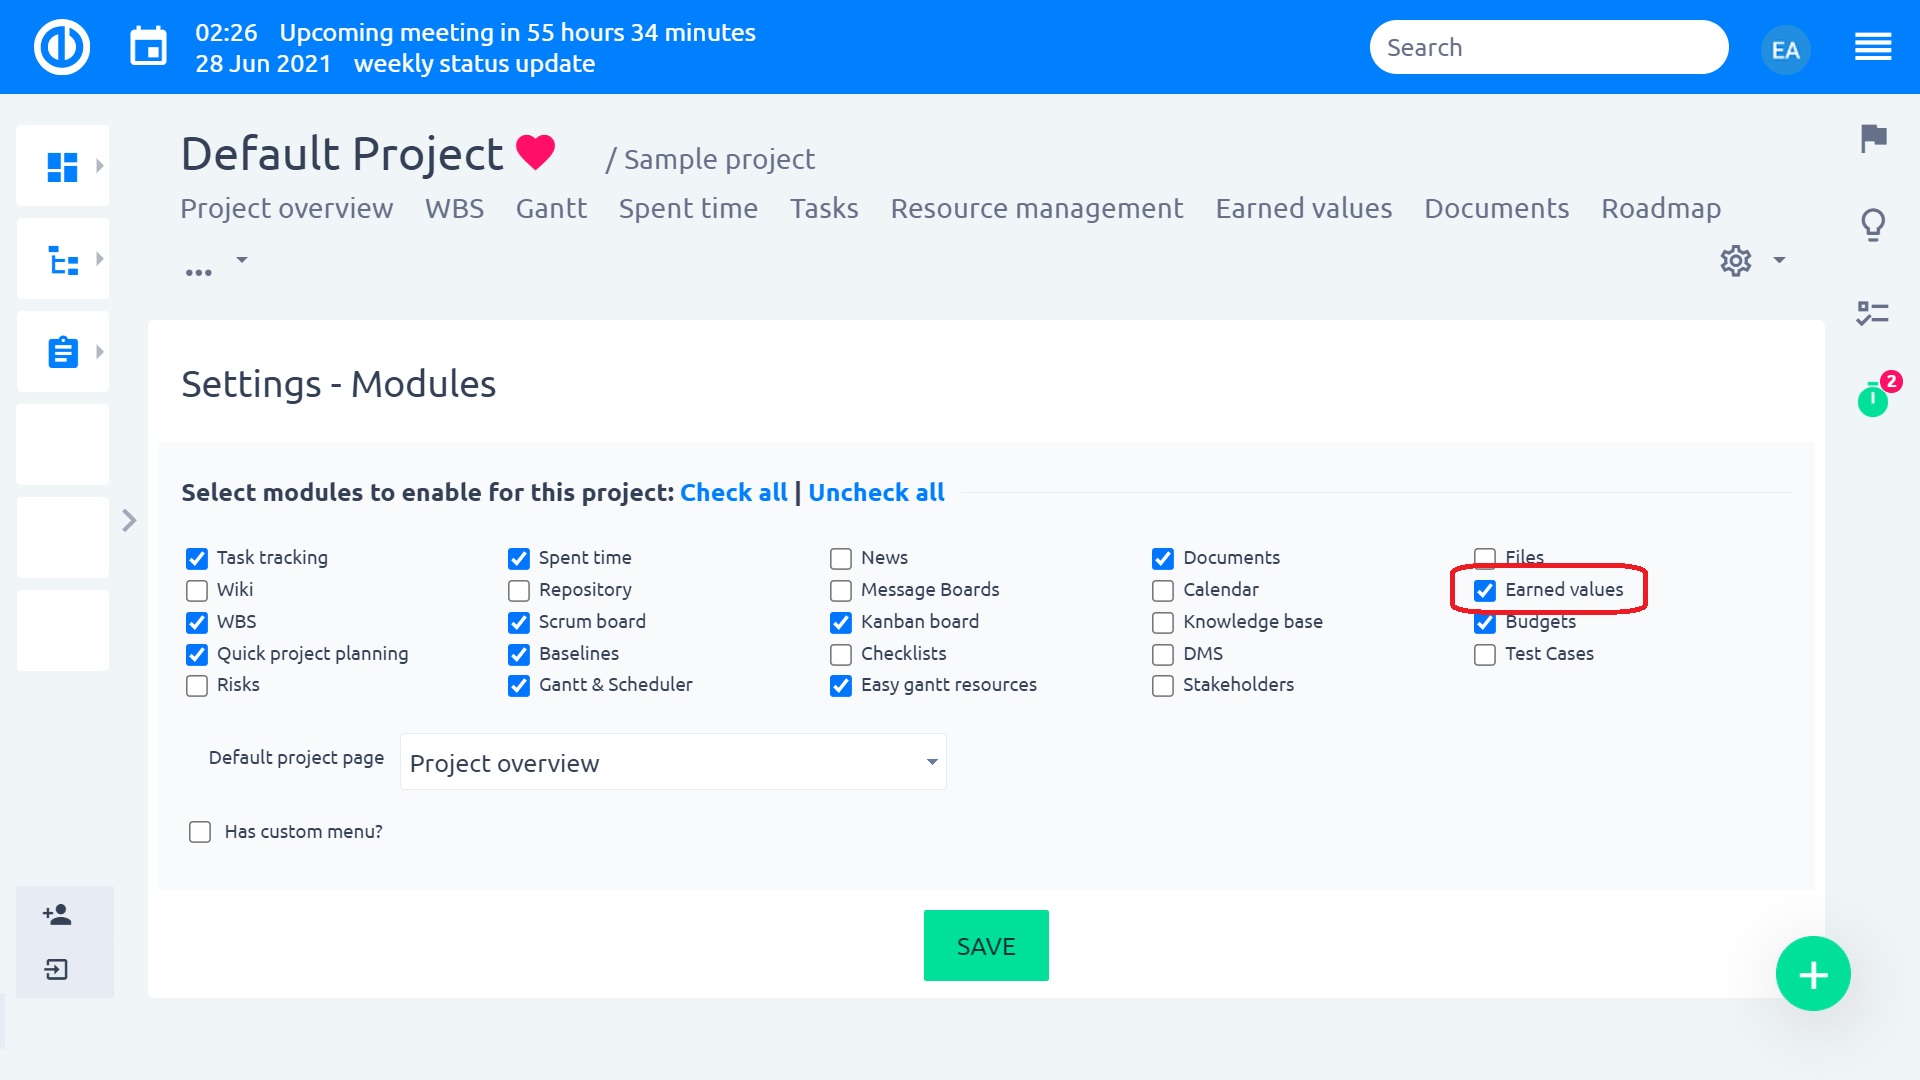The image size is (1920, 1080).
Task: Enable the Checklists module checkbox
Action: (841, 654)
